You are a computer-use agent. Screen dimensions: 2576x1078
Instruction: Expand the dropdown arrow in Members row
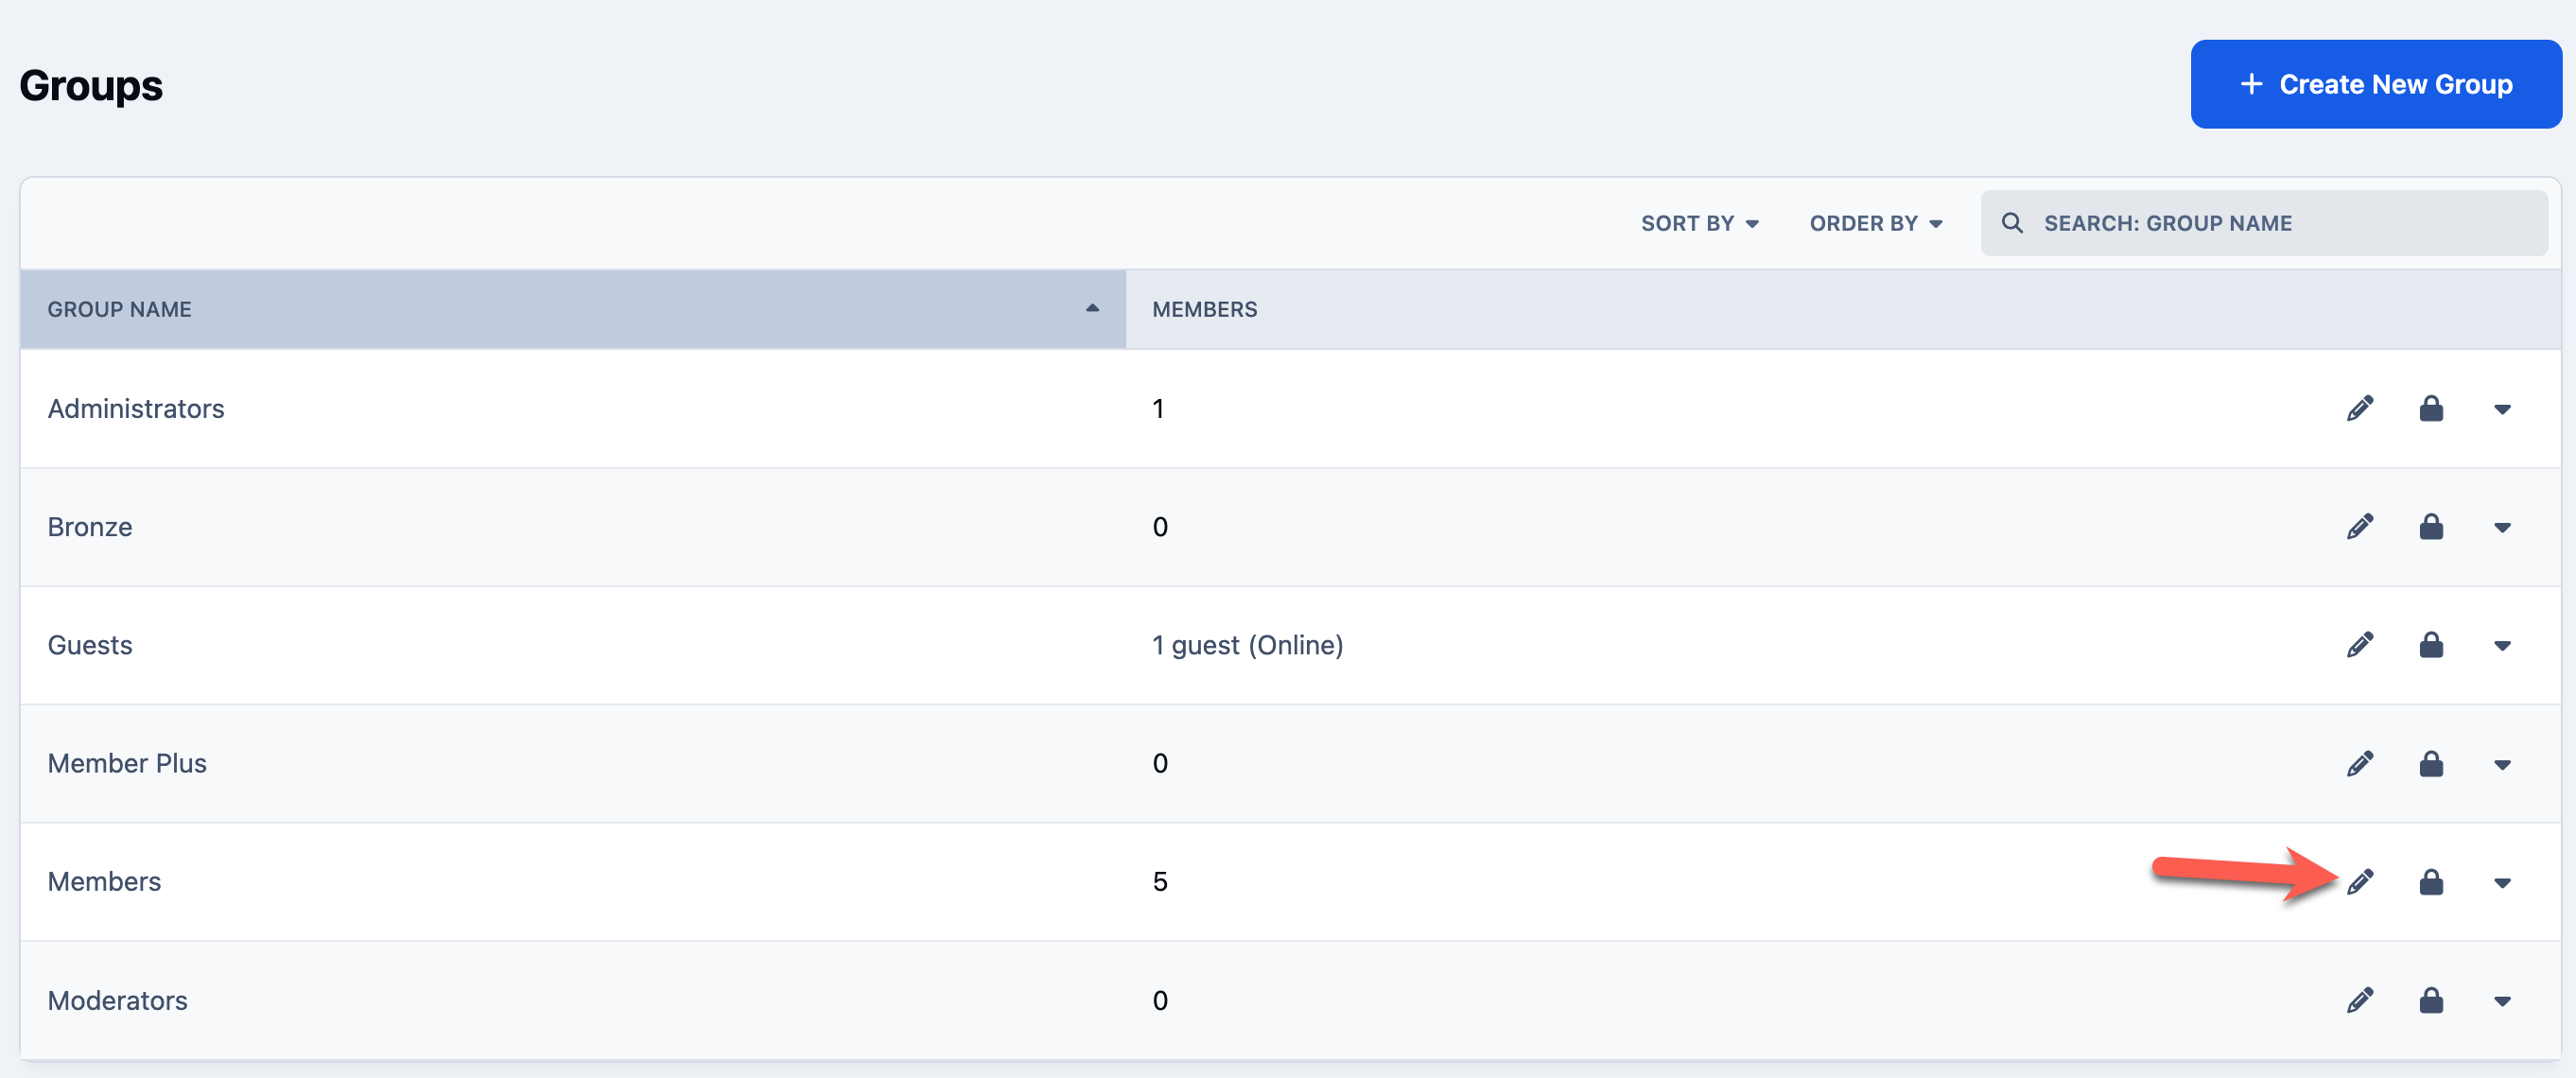click(x=2502, y=883)
